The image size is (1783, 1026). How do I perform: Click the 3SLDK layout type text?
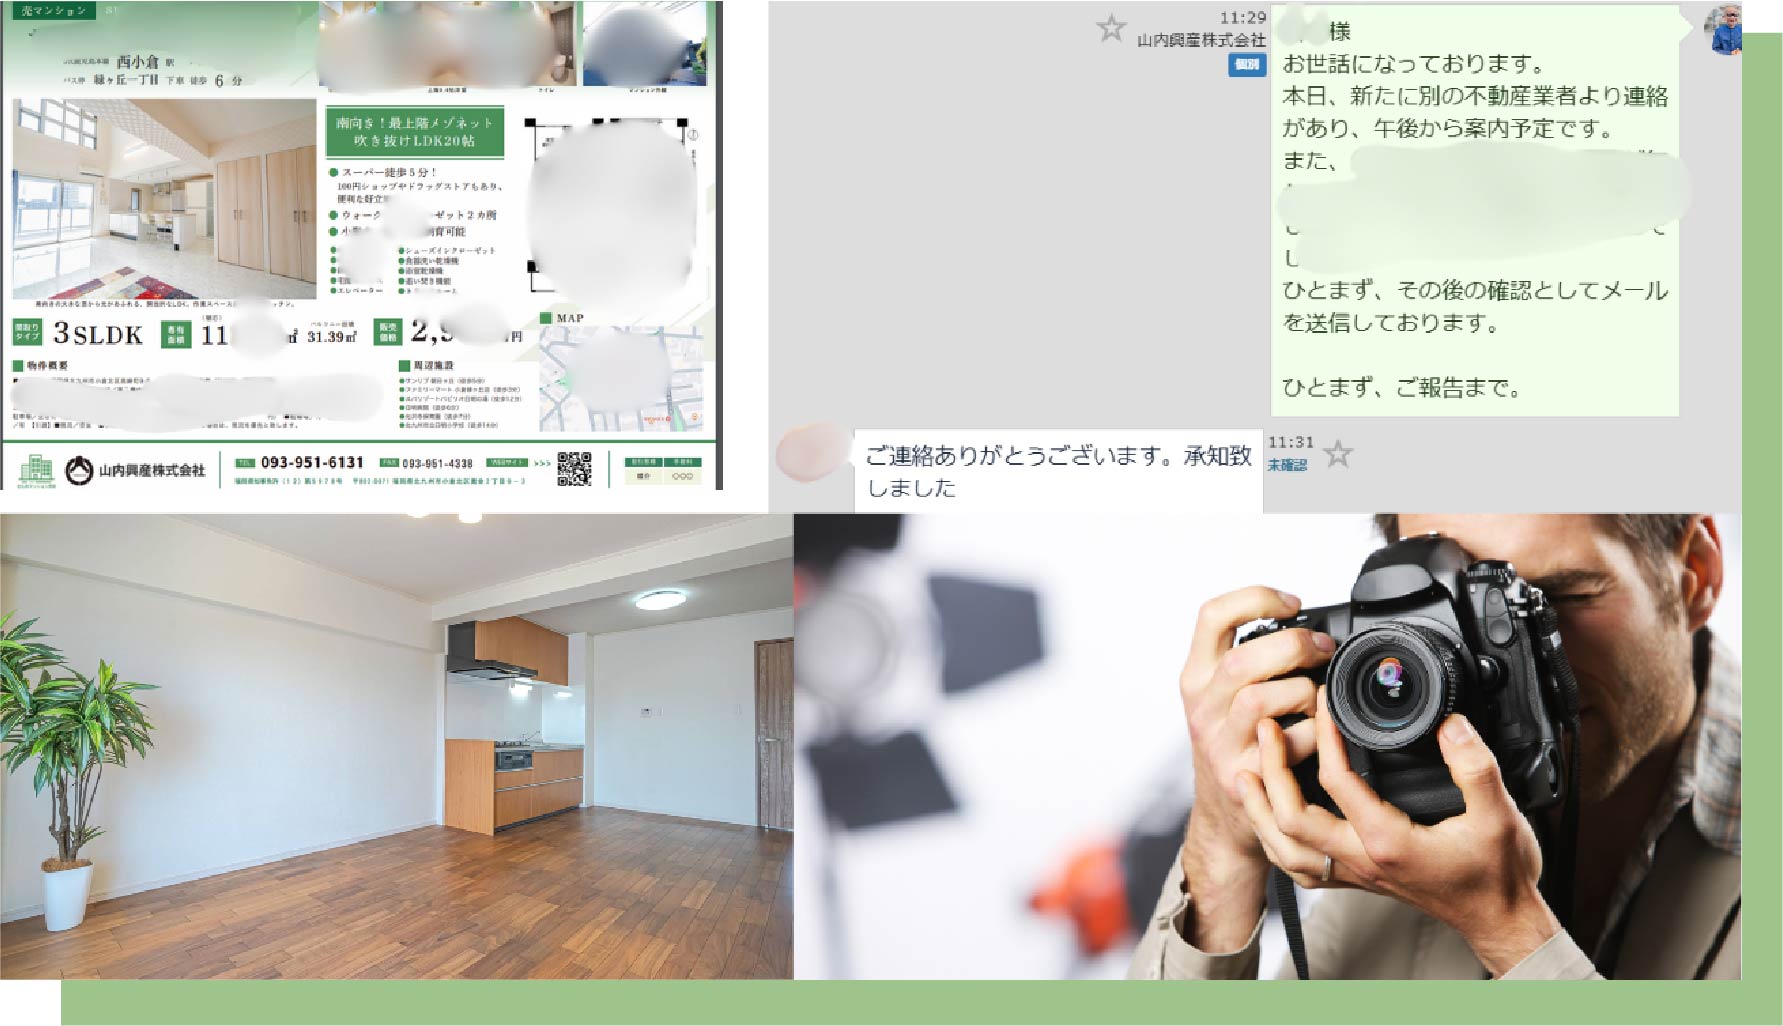point(97,334)
